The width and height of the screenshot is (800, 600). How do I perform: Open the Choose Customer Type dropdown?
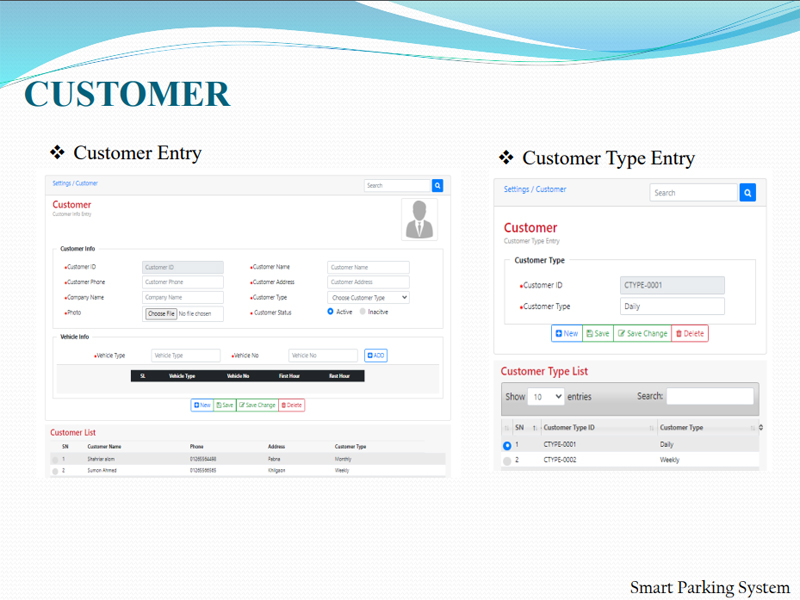tap(368, 298)
